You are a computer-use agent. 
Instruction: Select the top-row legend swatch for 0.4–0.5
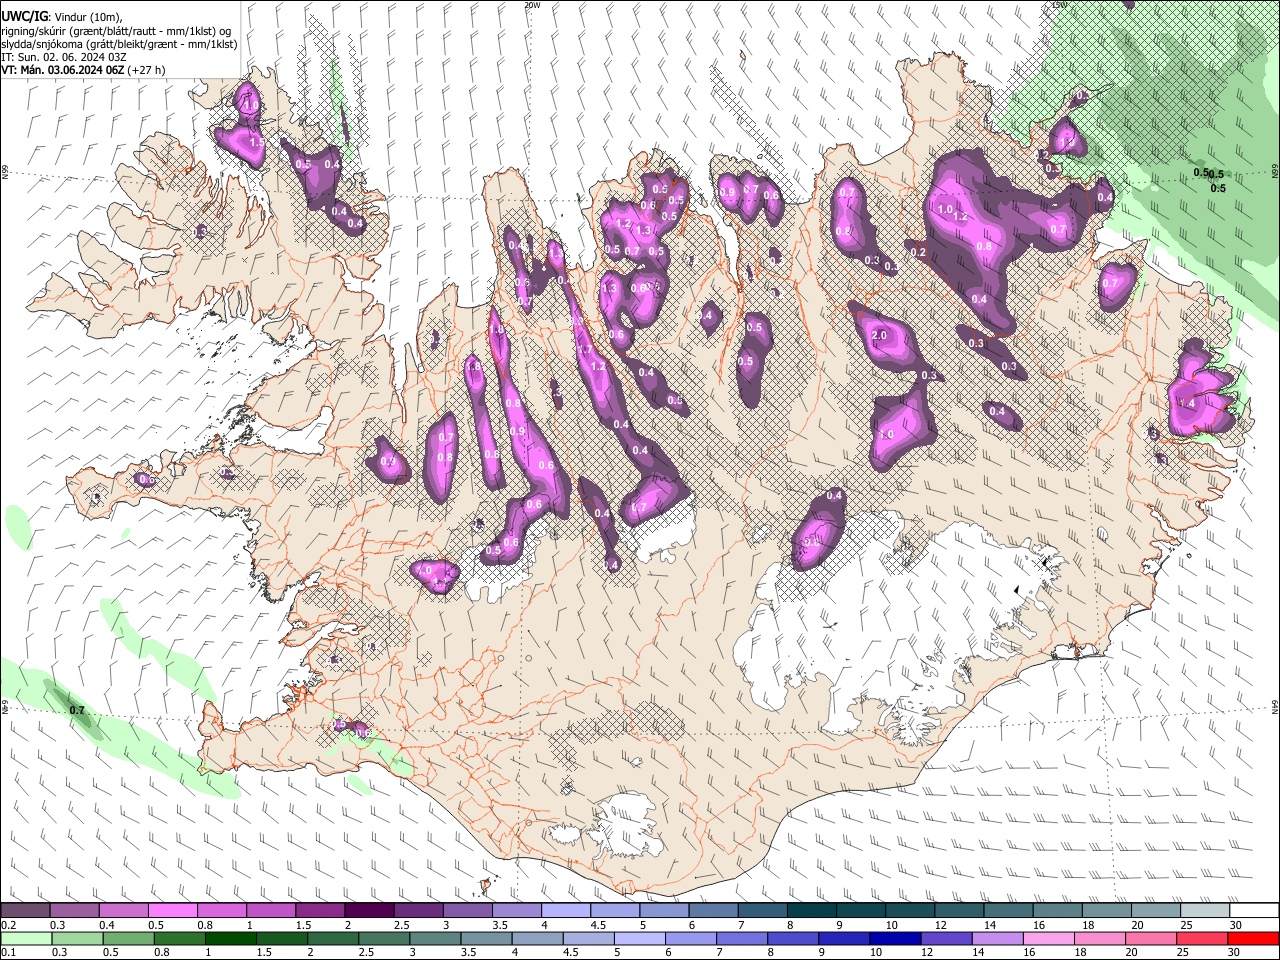click(124, 911)
